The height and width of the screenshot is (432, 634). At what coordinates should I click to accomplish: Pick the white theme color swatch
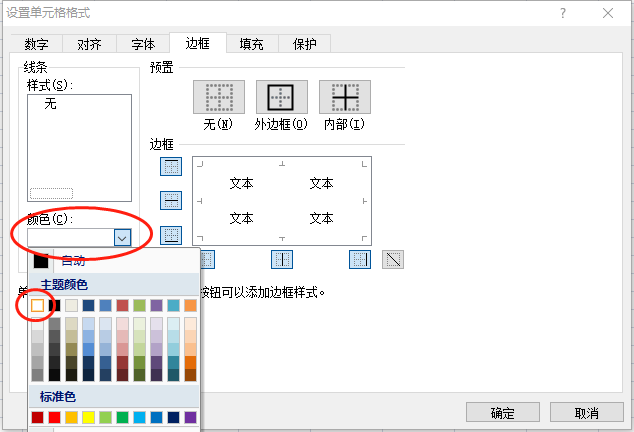pos(38,305)
